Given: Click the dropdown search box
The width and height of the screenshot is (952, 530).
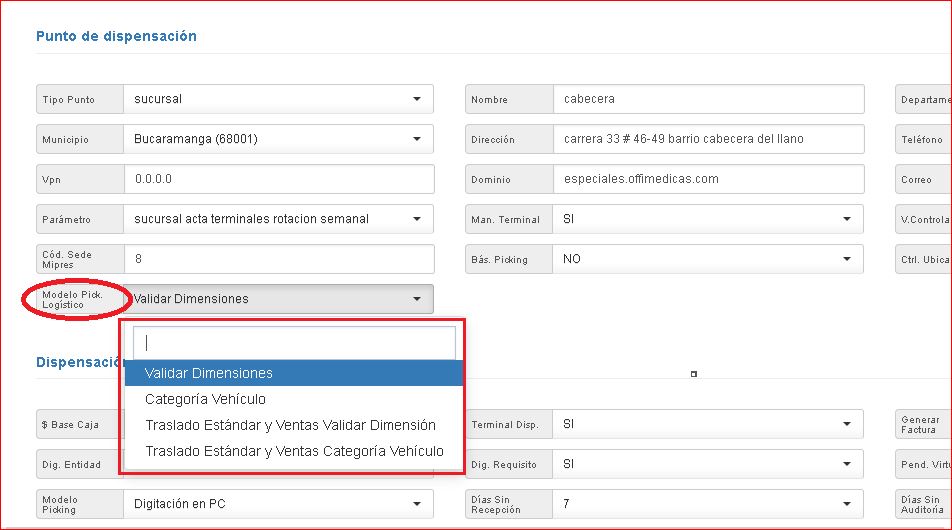Looking at the screenshot, I should click(x=294, y=343).
